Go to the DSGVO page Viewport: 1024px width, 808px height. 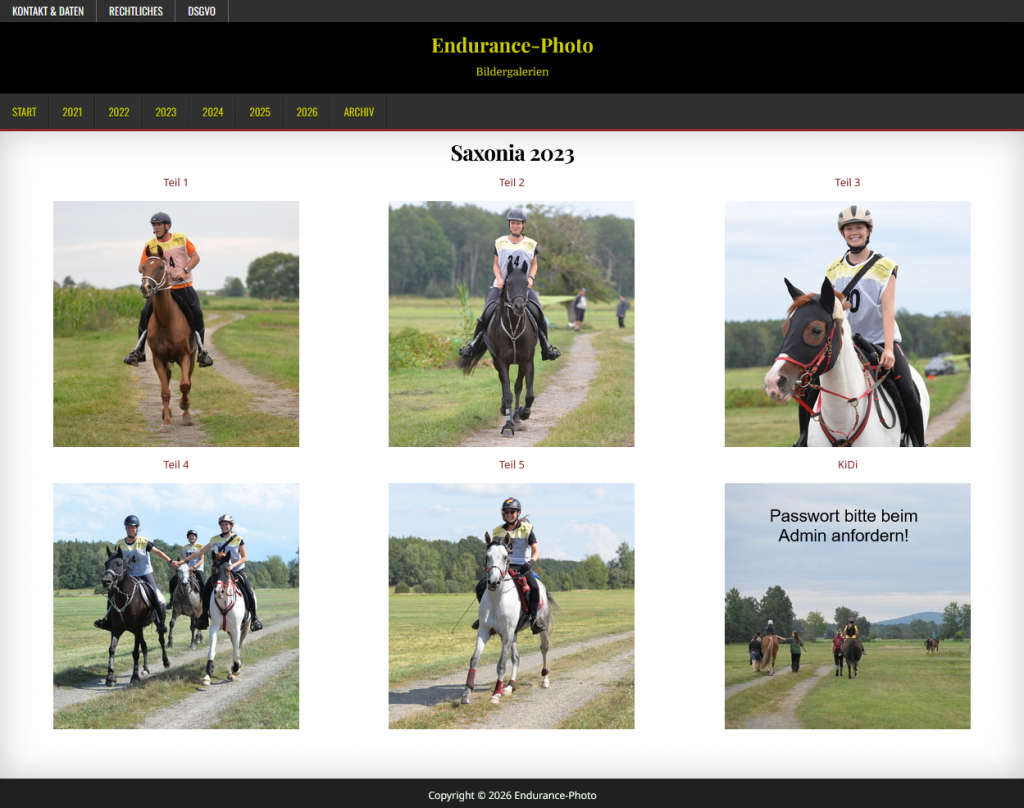[x=202, y=11]
